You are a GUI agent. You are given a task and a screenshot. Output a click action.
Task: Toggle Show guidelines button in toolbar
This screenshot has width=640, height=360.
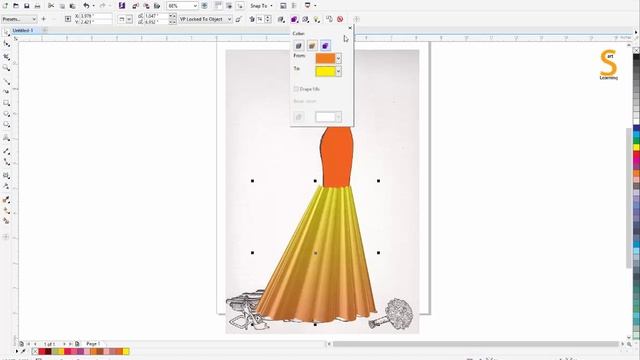[x=240, y=6]
